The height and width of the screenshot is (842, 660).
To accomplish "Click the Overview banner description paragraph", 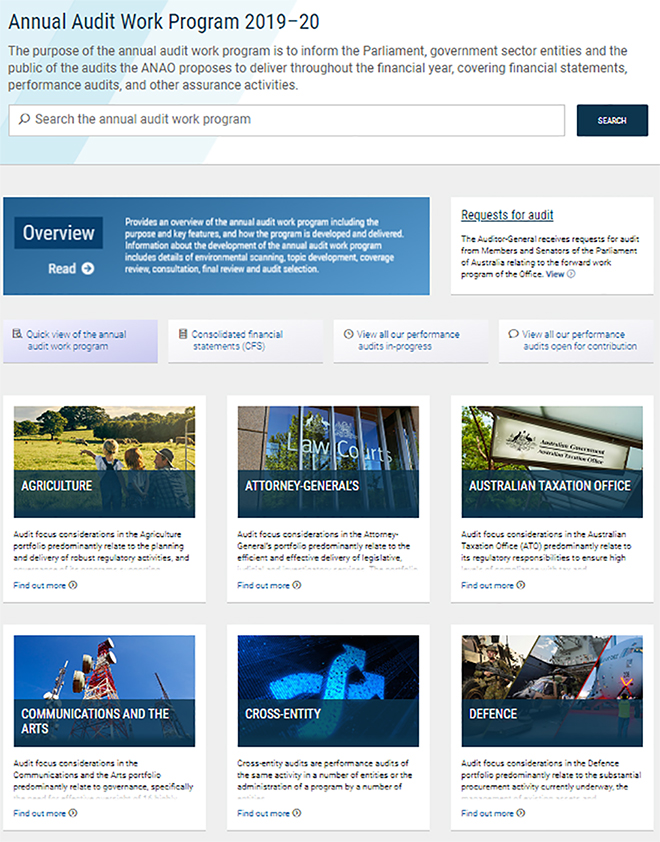I will click(264, 245).
